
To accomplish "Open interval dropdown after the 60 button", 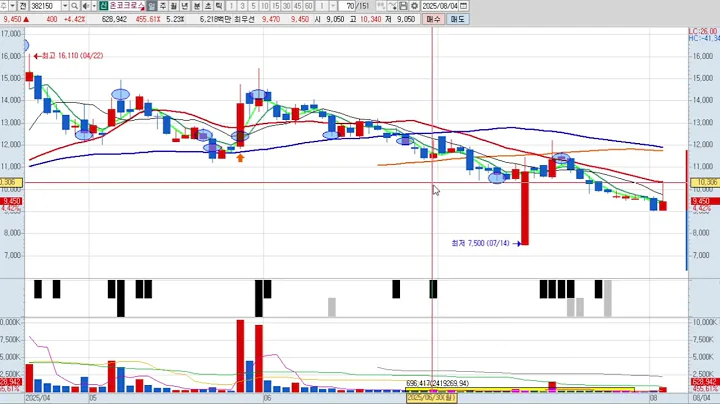I will point(333,6).
